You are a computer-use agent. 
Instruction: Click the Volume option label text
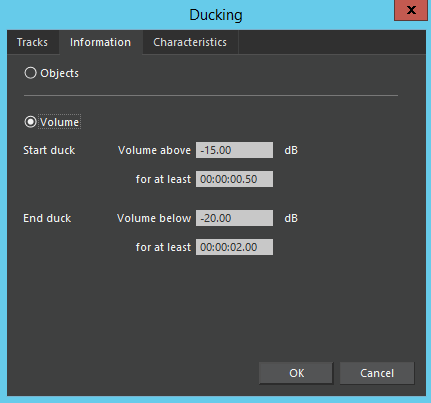[60, 122]
